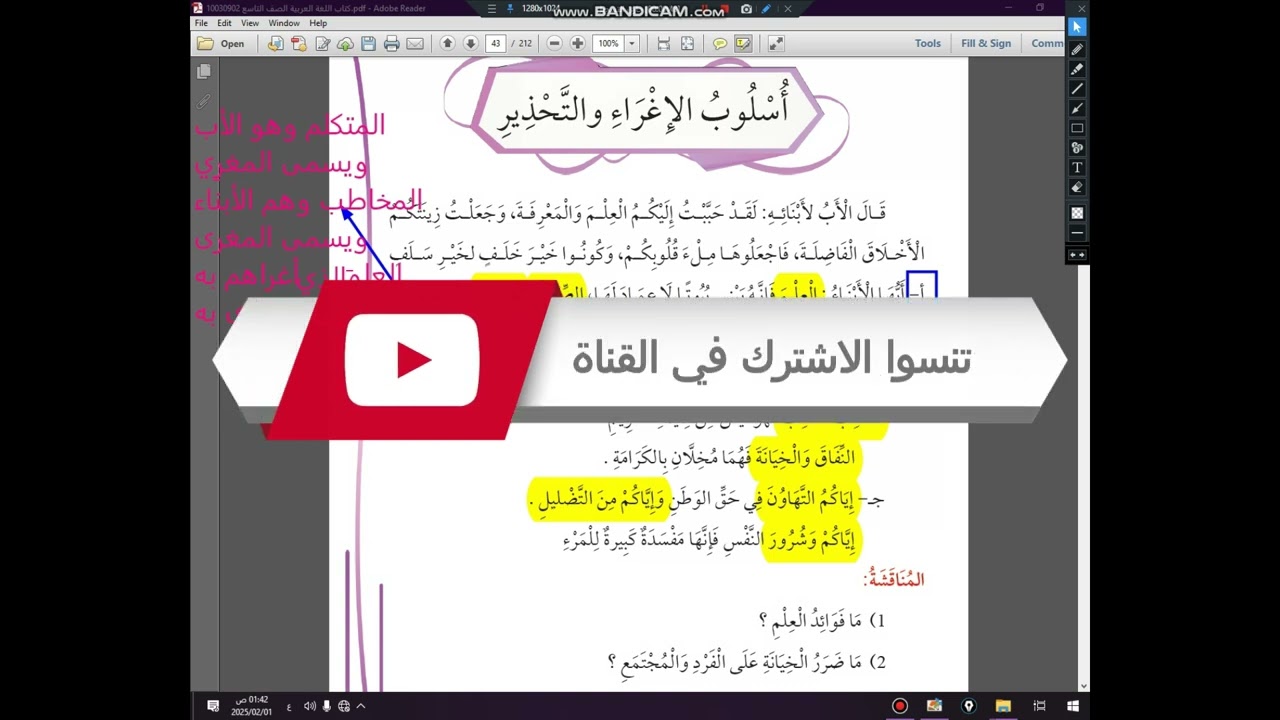Go to next page with down arrow

coord(470,43)
